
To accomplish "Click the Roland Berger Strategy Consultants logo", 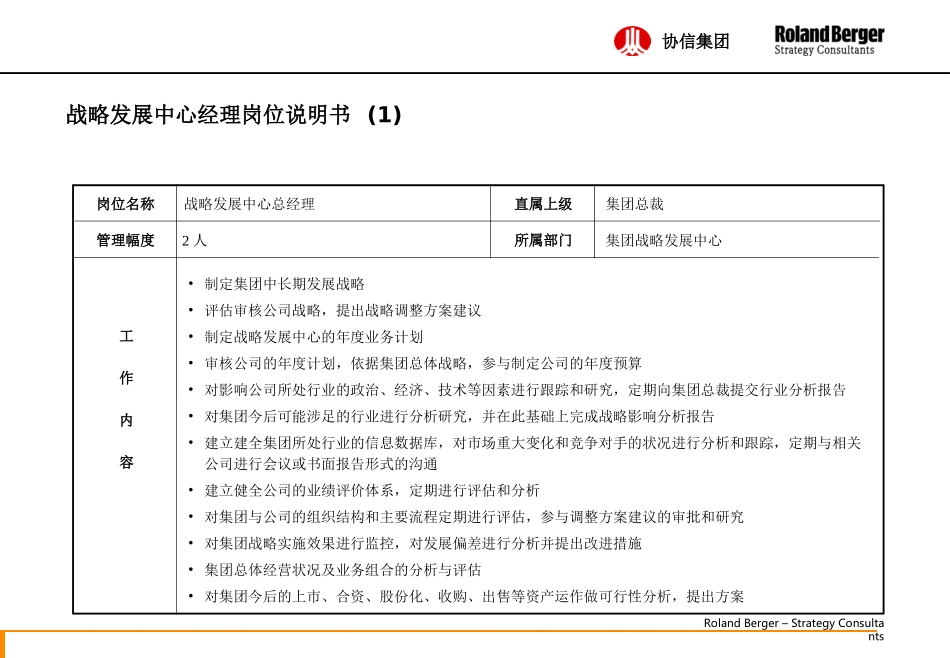I will click(829, 40).
